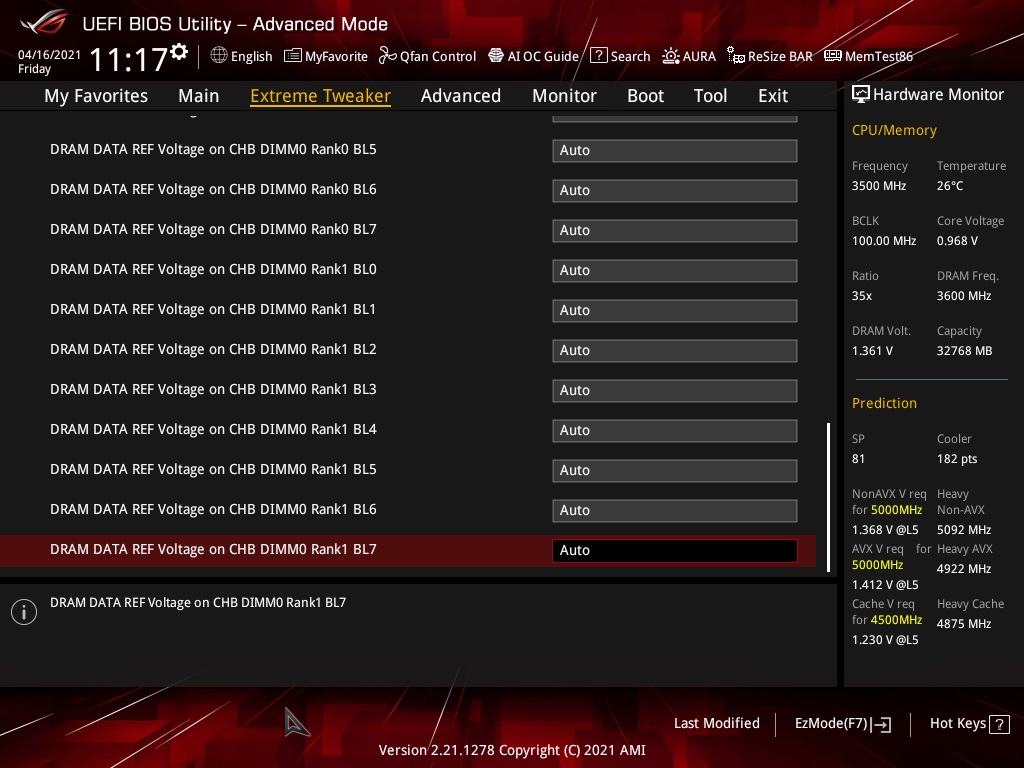Edit the Rank0 BL5 voltage Auto field
Image resolution: width=1024 pixels, height=768 pixels.
tap(675, 150)
